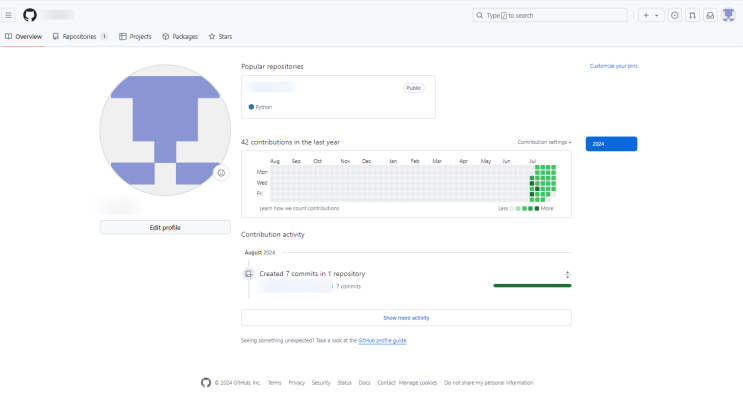The image size is (743, 417).
Task: Click the GitHub Octocat logo in header
Action: tap(30, 15)
